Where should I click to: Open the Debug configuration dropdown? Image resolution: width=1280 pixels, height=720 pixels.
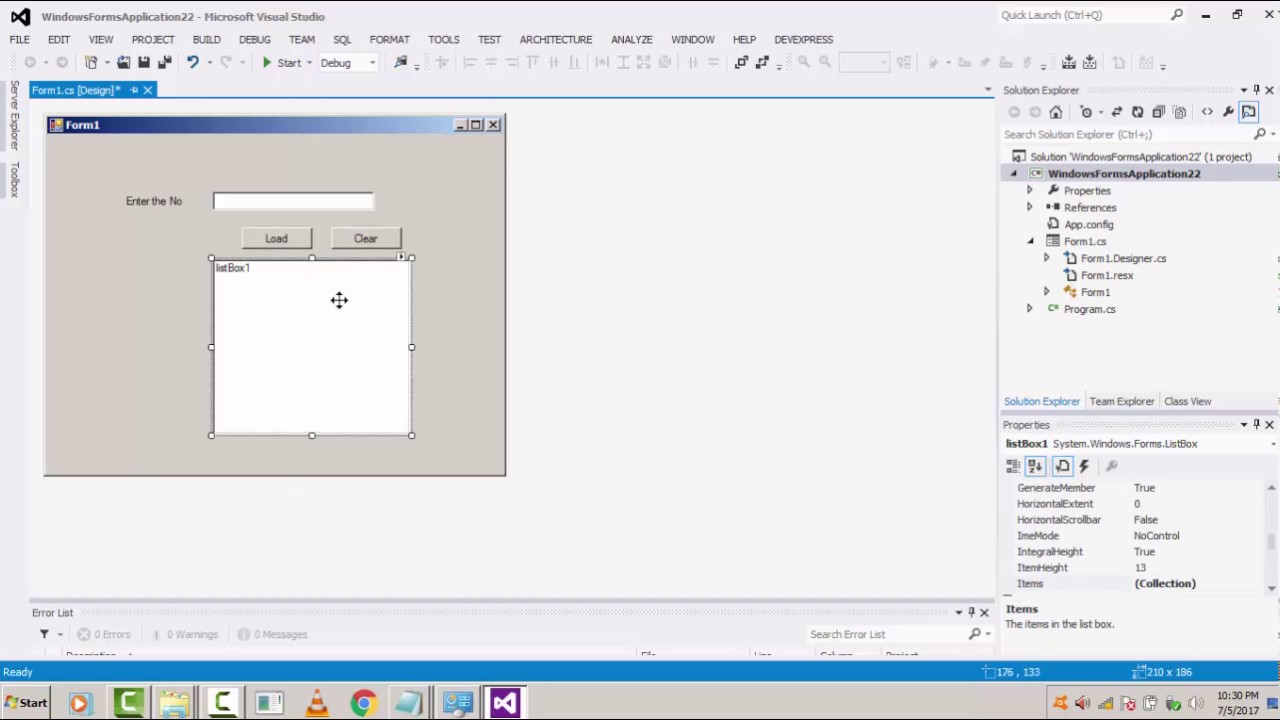point(370,62)
